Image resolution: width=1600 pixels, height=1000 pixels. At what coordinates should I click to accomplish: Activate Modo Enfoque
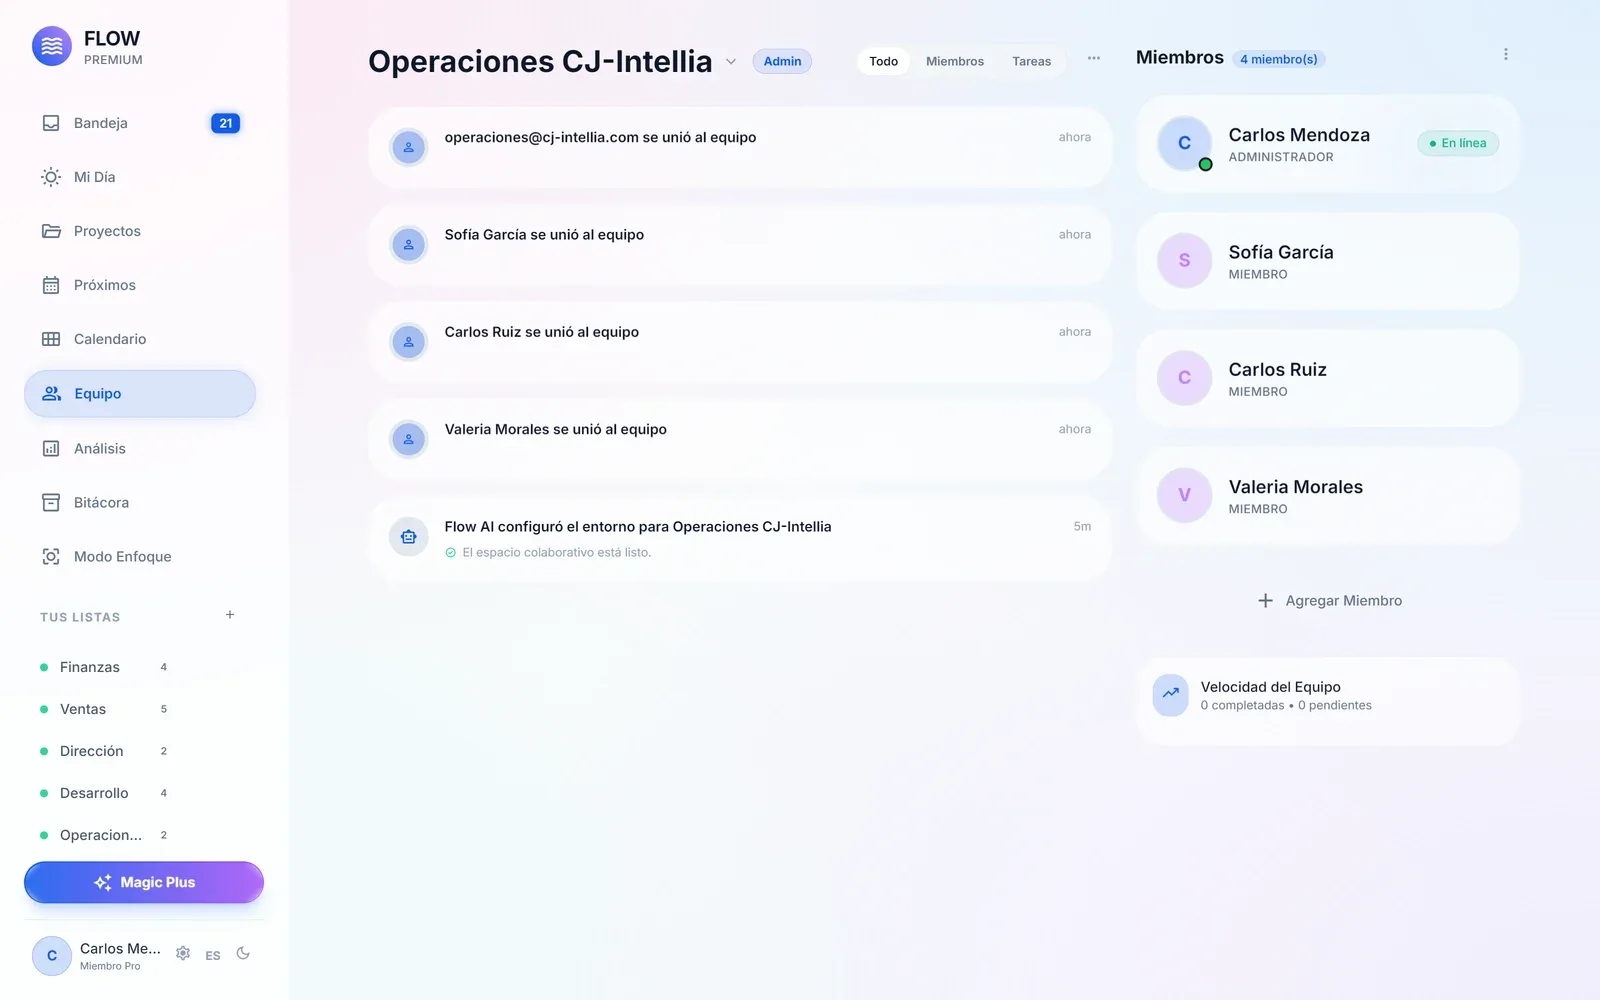point(140,557)
